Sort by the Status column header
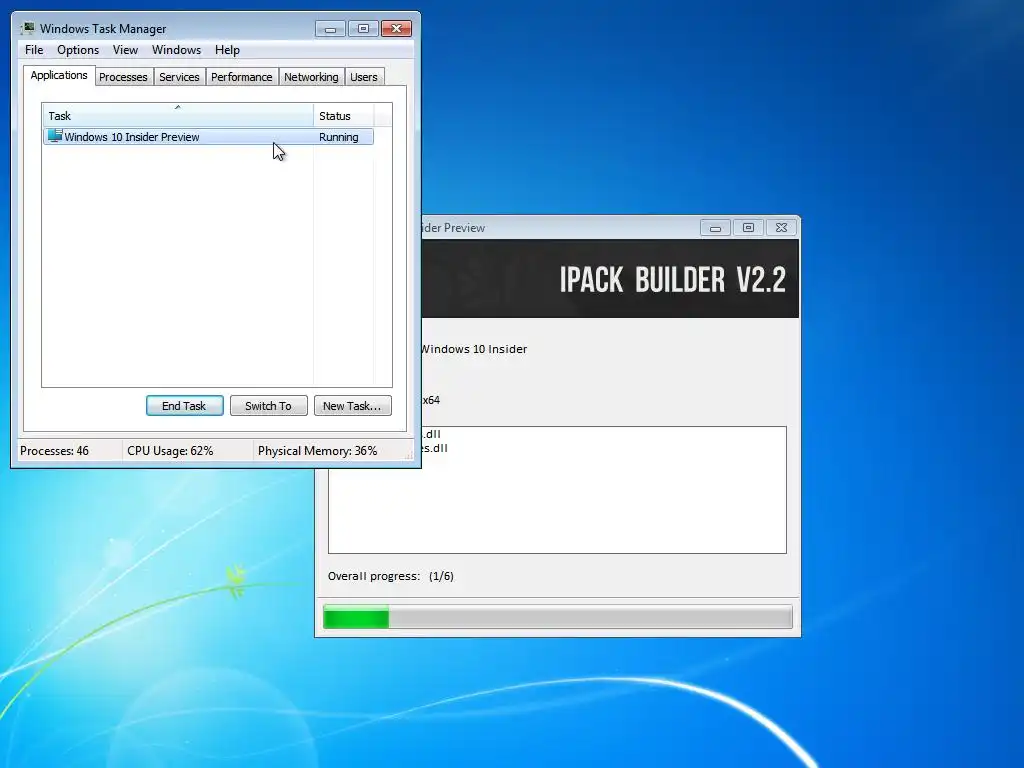Screen dimensions: 1024x768 344,116
